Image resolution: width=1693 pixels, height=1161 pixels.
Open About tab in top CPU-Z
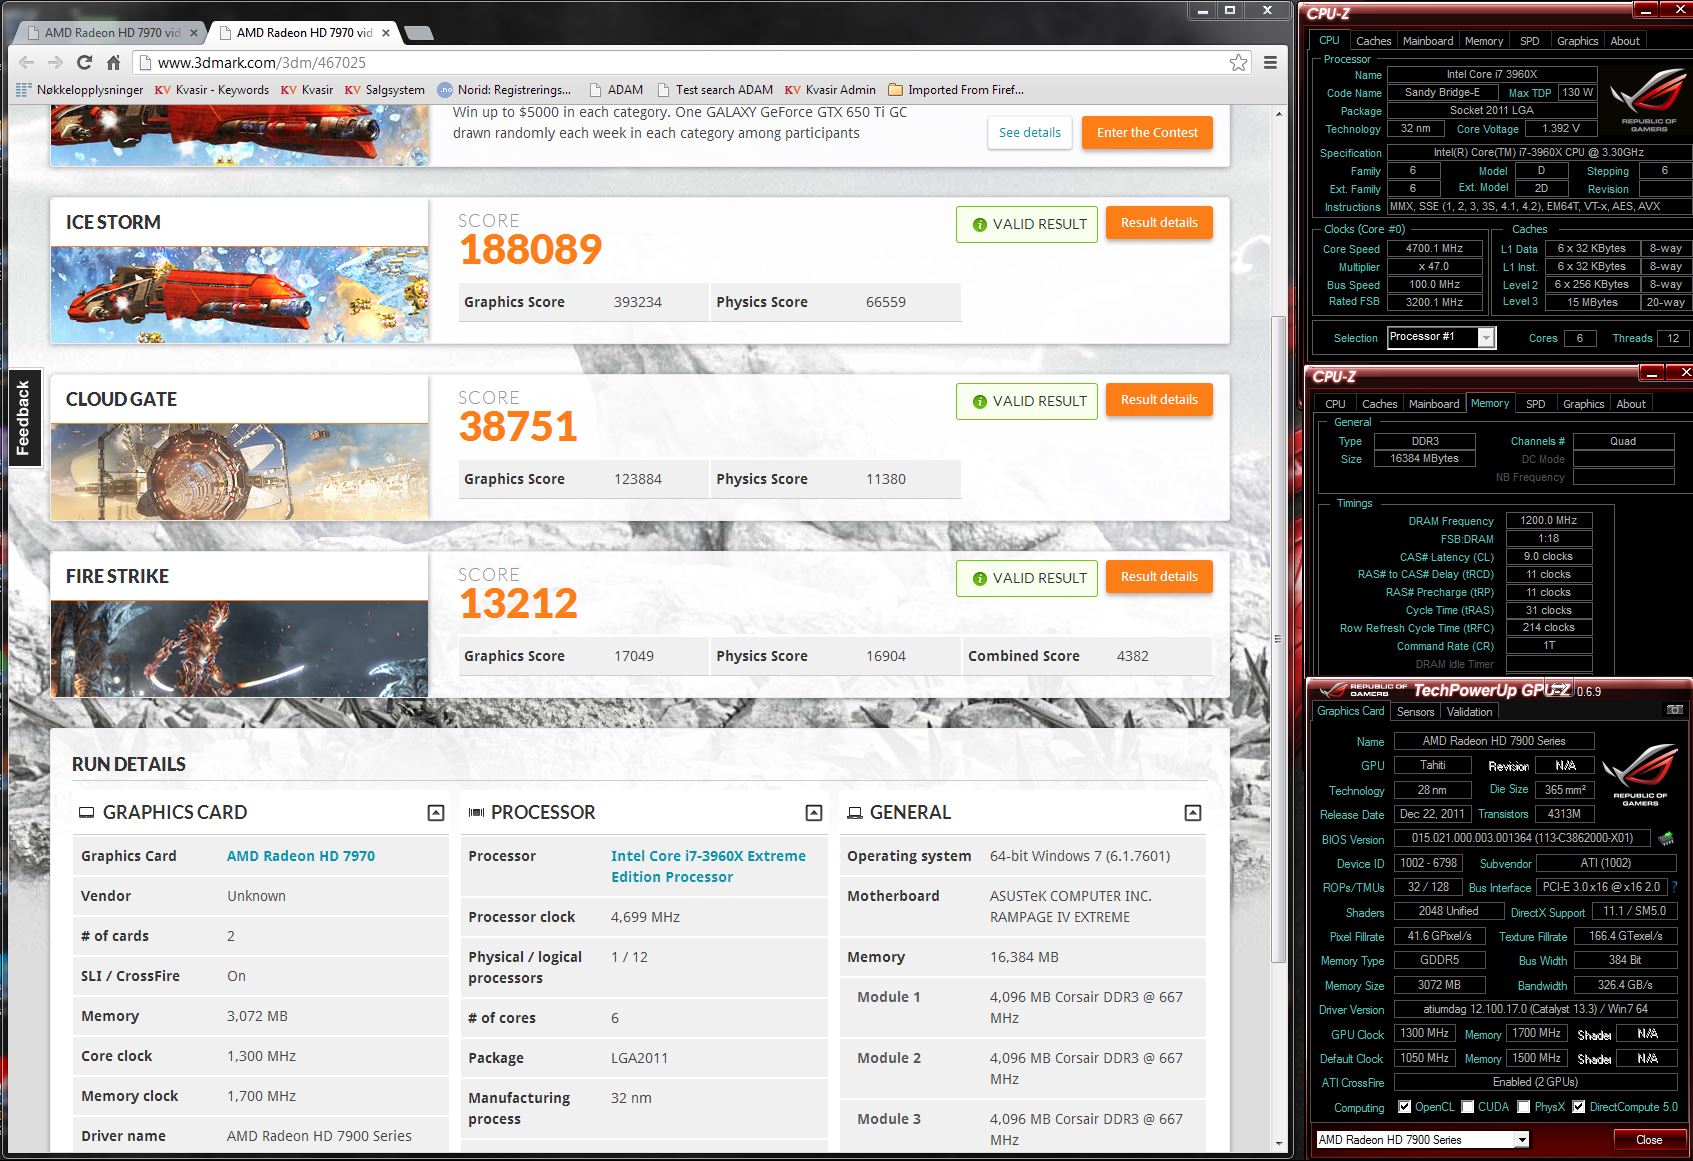coord(1625,41)
